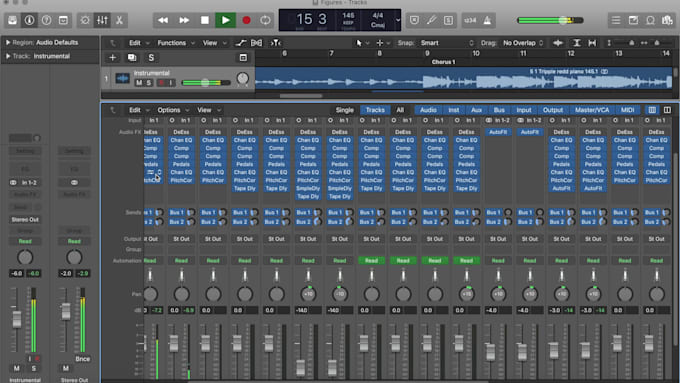Click the plus New Tracks button
The height and width of the screenshot is (383, 680).
[112, 57]
